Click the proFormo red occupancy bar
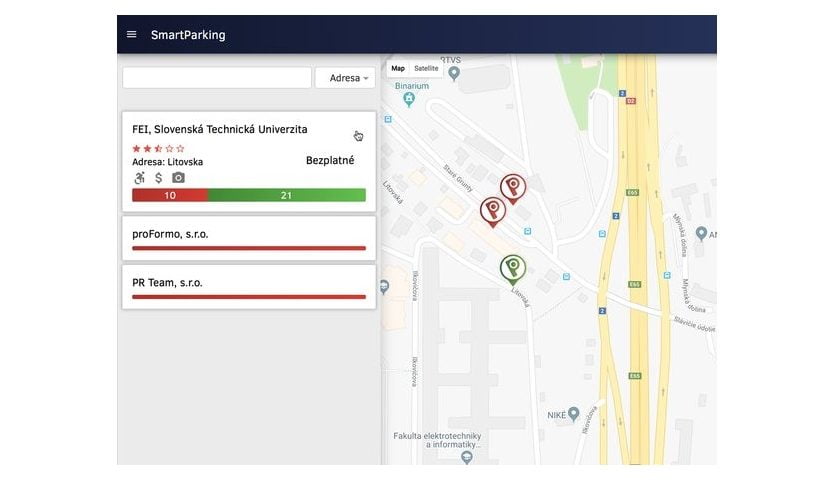Screen dimensions: 840x480 point(249,248)
